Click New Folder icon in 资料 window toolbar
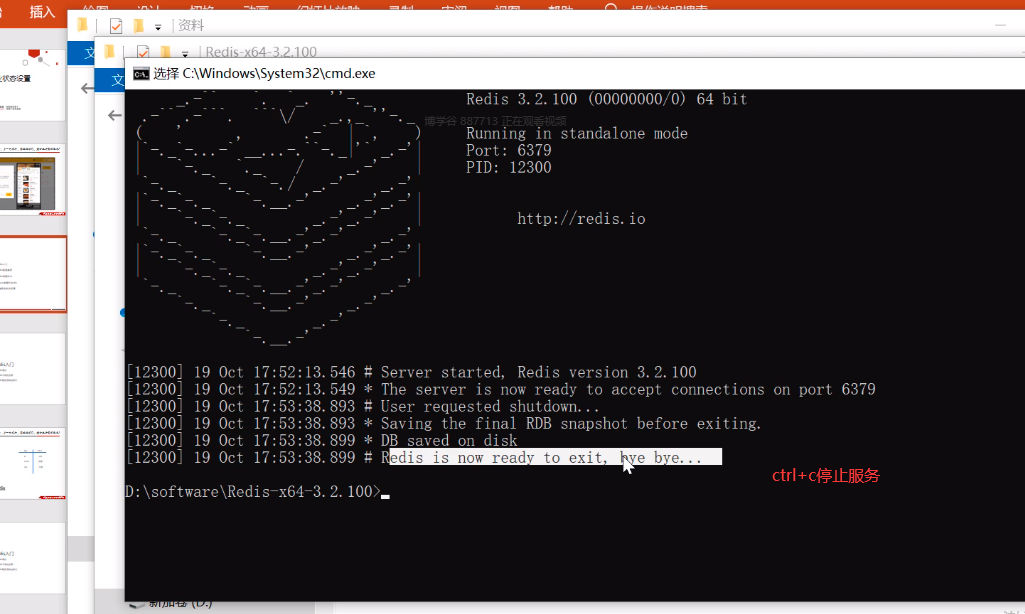Image resolution: width=1025 pixels, height=614 pixels. [138, 26]
